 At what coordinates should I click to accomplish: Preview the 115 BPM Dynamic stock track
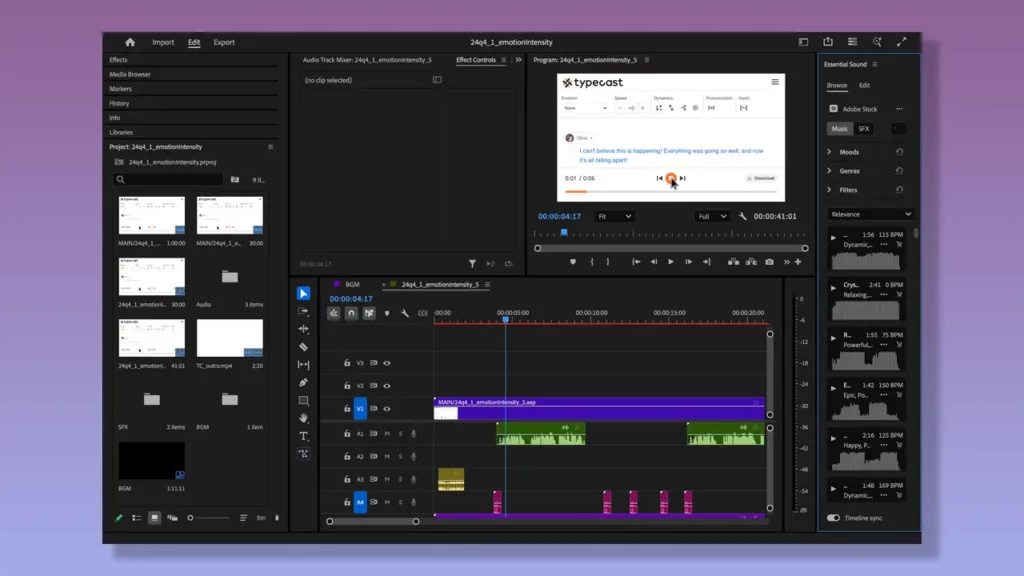833,238
